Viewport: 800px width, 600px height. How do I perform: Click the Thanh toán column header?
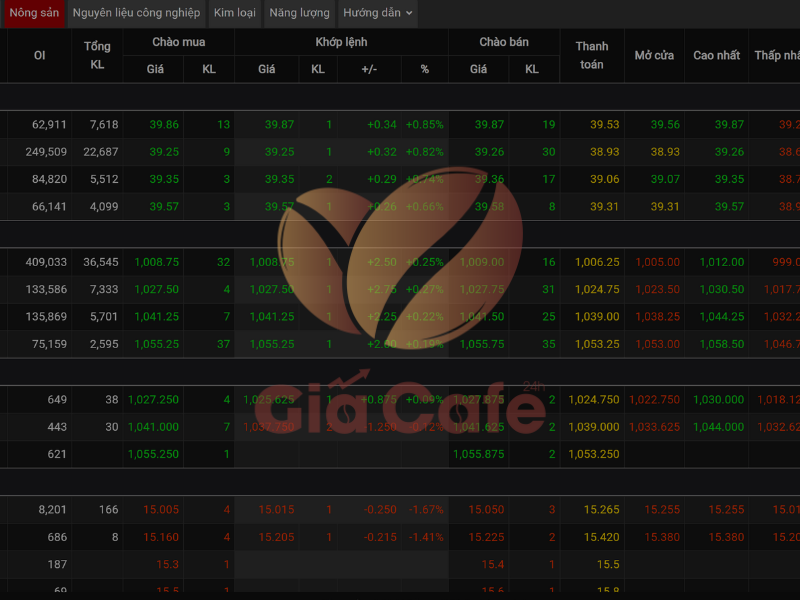pyautogui.click(x=591, y=55)
